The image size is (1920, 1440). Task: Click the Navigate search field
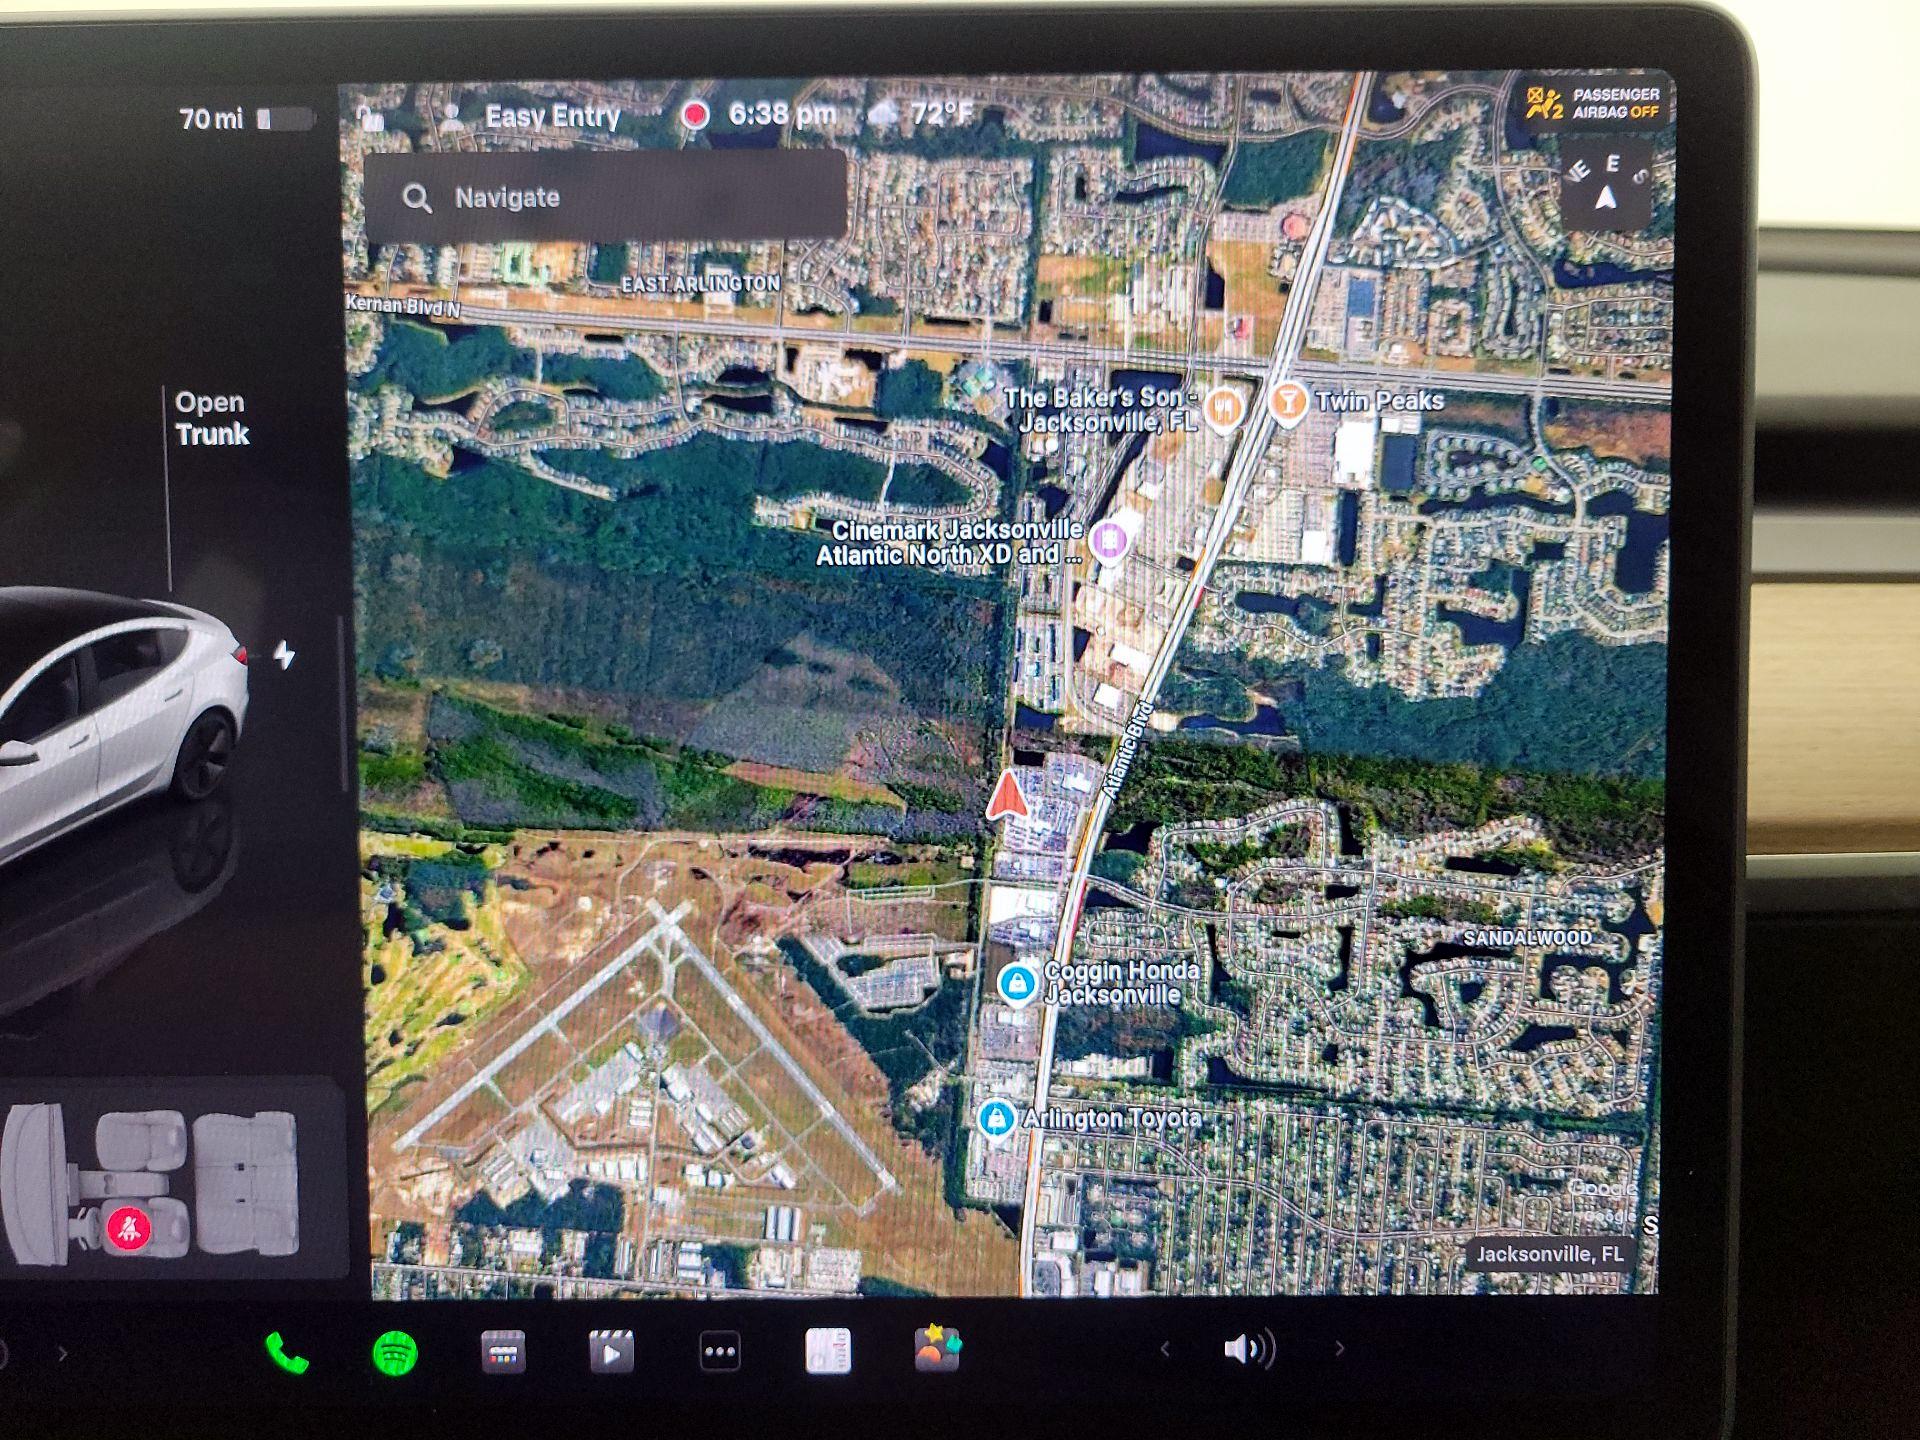click(x=605, y=196)
